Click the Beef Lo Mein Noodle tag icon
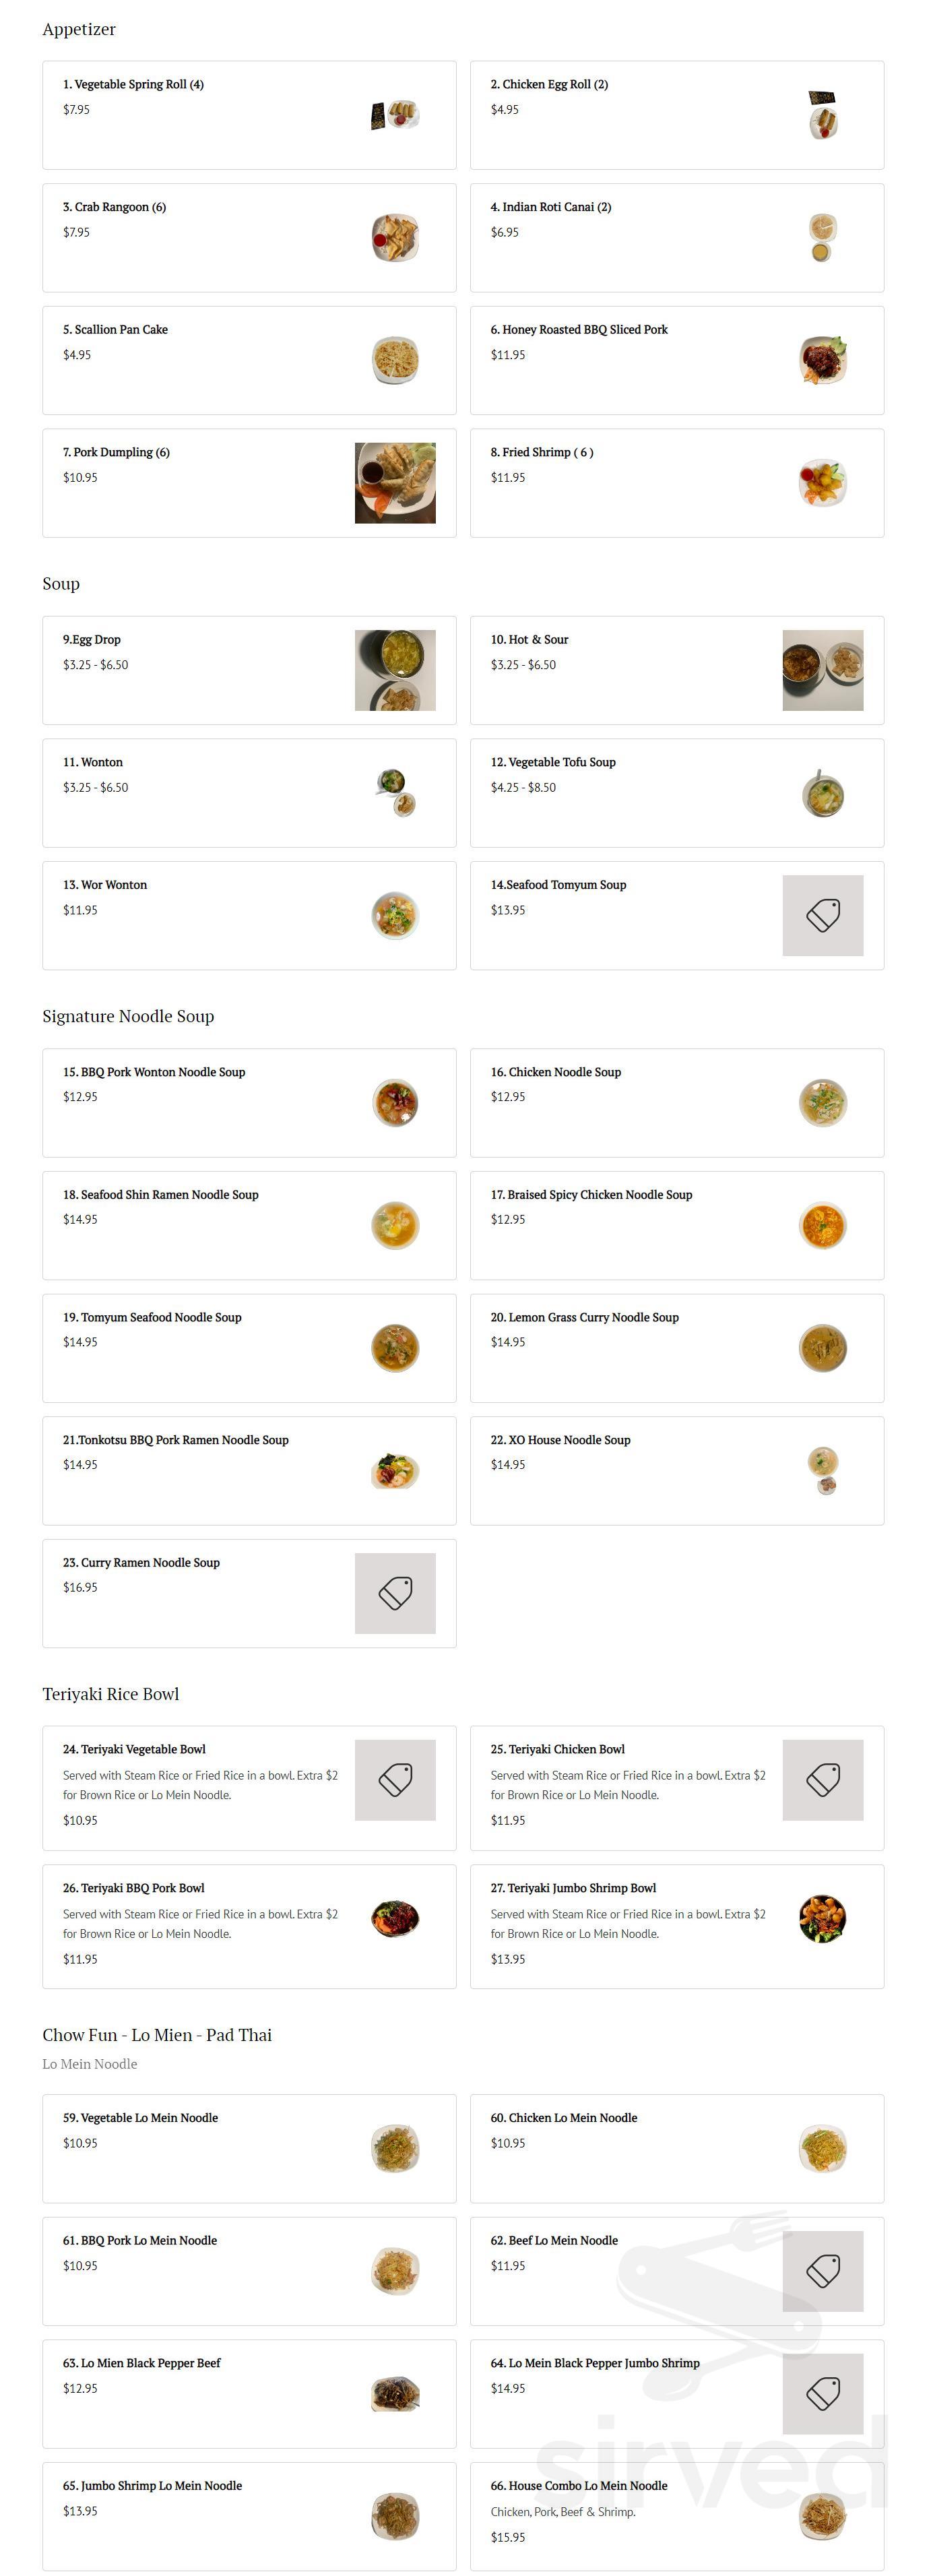This screenshot has height=2576, width=931. pyautogui.click(x=822, y=2270)
